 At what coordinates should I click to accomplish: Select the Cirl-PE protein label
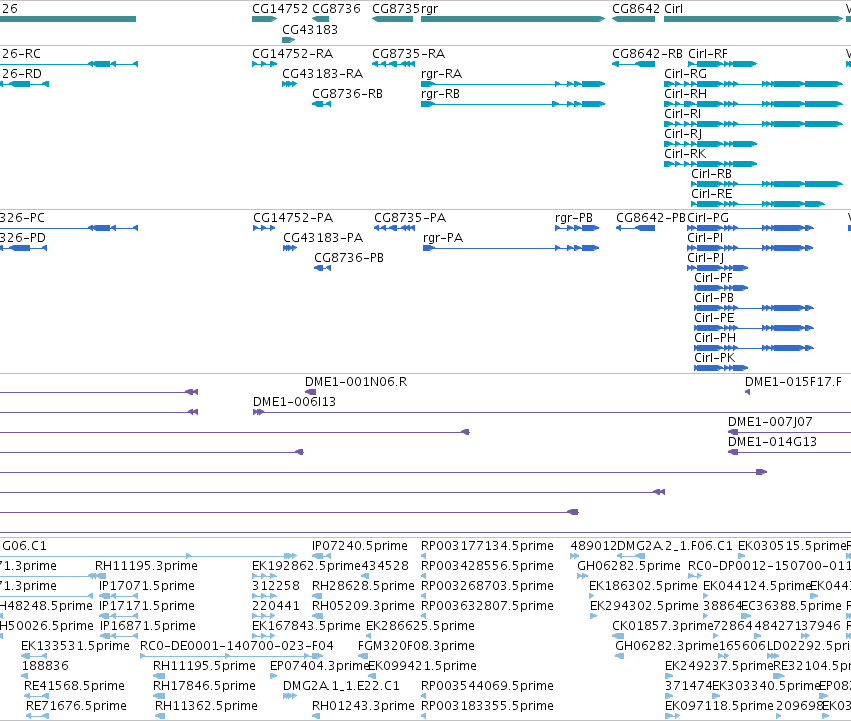[714, 319]
